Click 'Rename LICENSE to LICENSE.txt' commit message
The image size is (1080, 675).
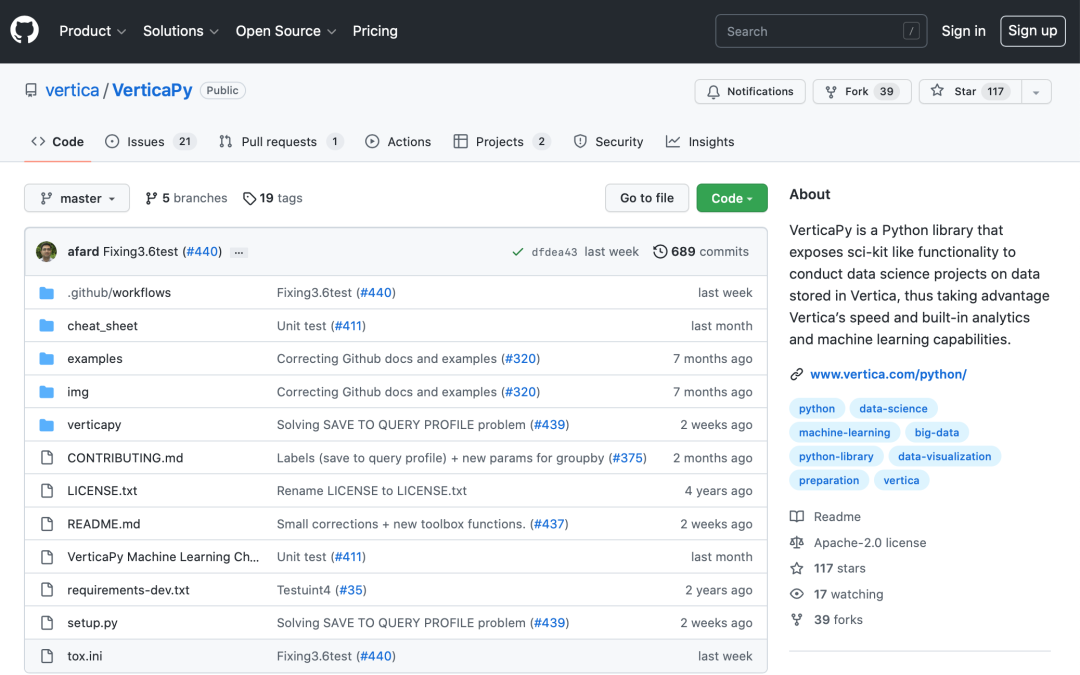pyautogui.click(x=372, y=491)
